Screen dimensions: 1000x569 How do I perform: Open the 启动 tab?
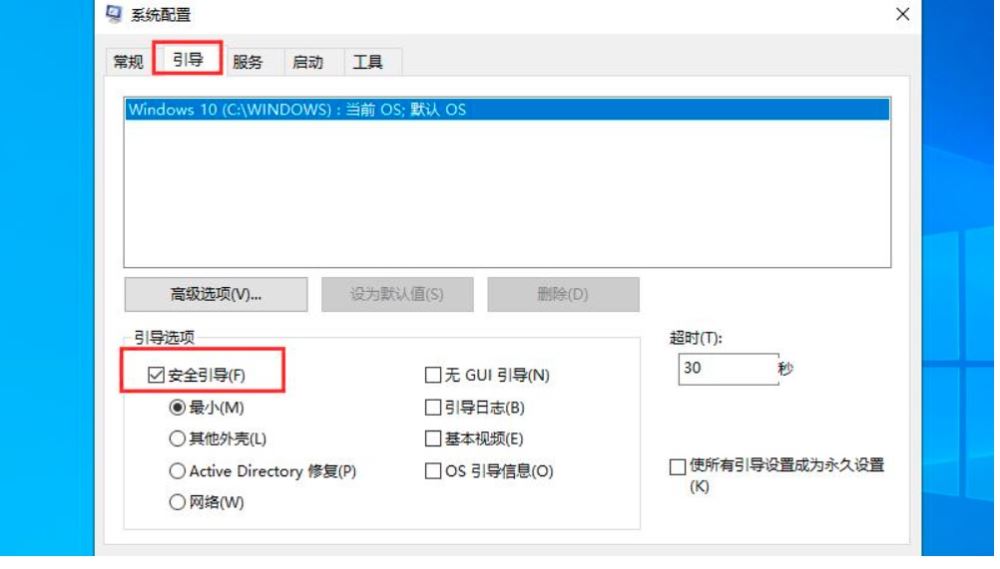tap(305, 62)
